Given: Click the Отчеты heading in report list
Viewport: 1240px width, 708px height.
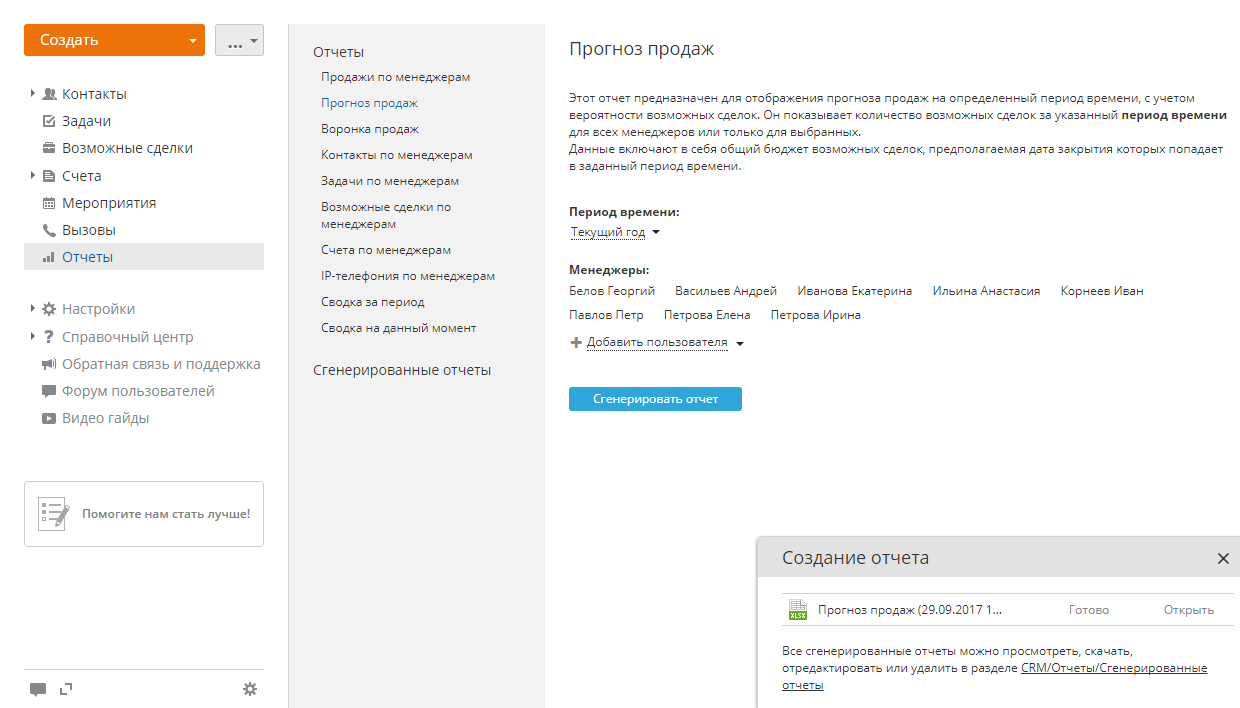Looking at the screenshot, I should 338,52.
